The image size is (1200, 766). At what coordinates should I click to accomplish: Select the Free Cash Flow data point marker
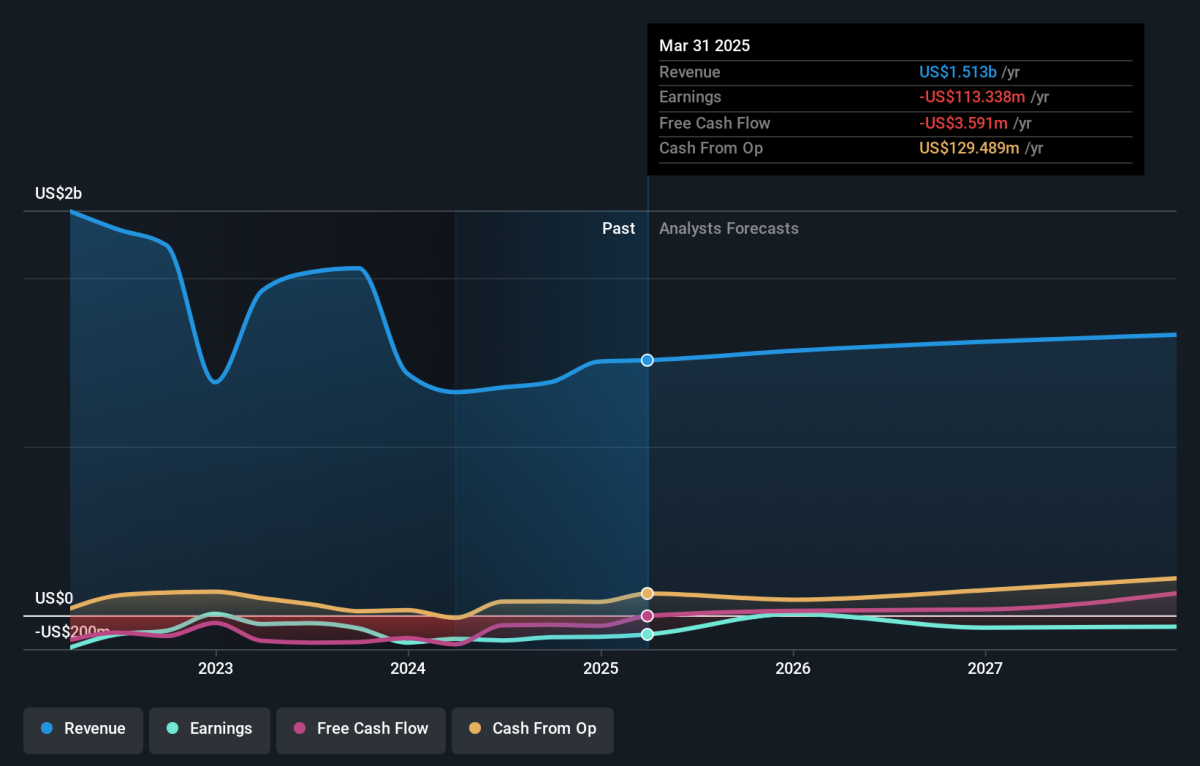647,616
